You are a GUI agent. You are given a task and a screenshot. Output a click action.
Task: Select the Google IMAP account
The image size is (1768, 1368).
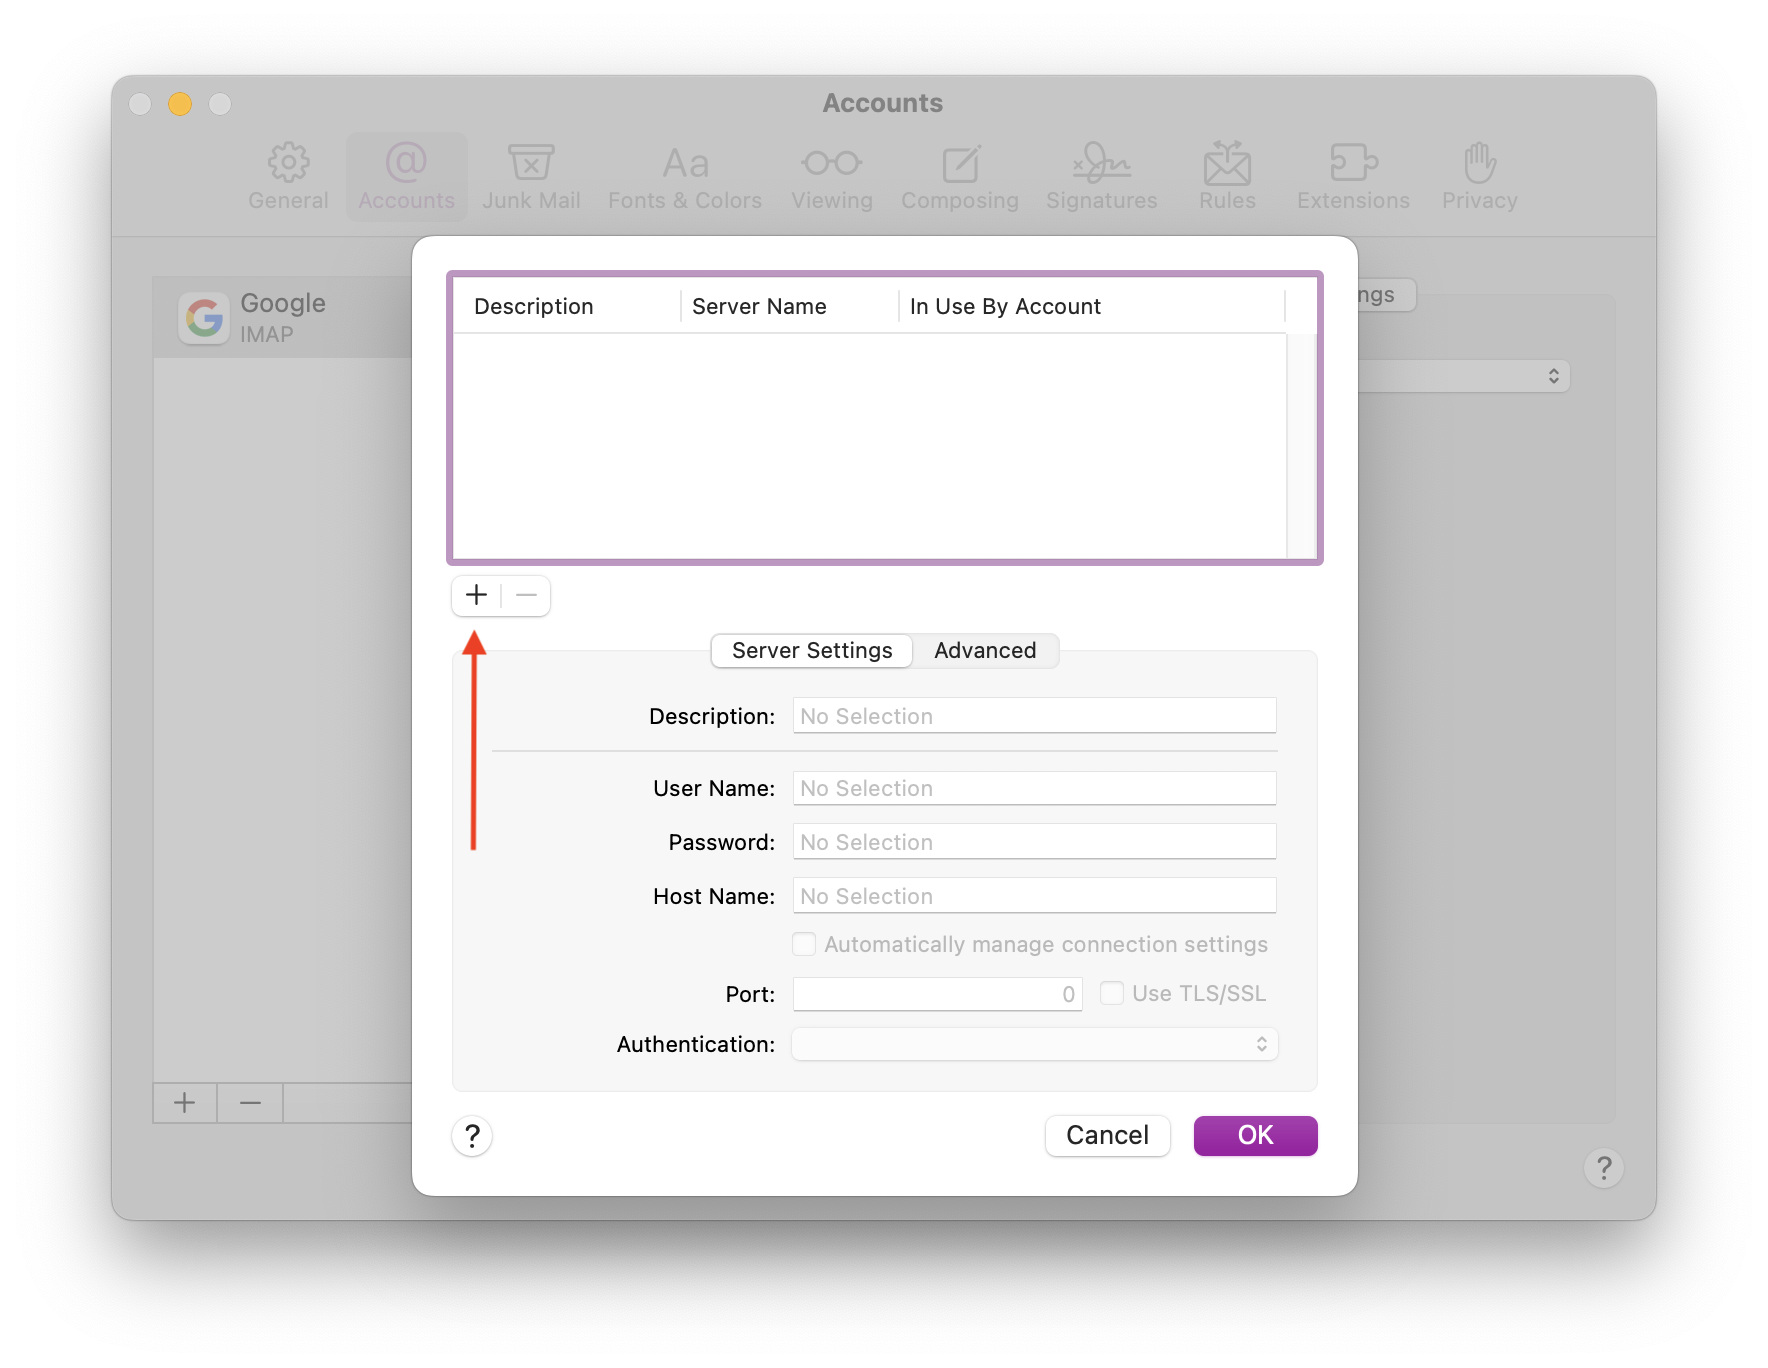point(283,318)
